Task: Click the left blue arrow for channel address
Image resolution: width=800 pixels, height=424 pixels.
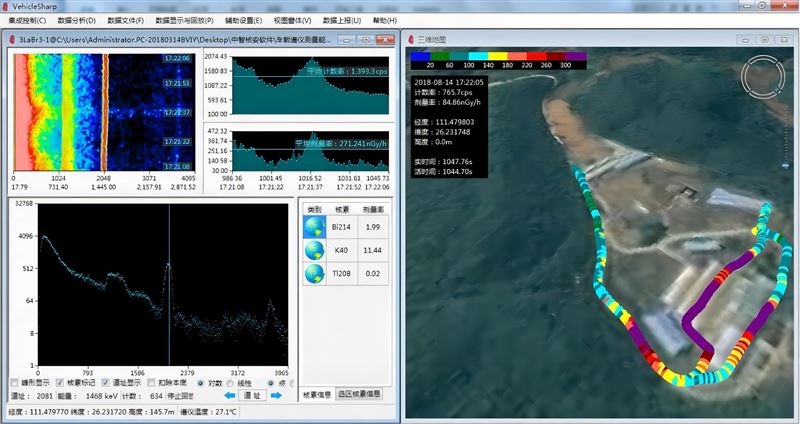Action: coord(229,395)
